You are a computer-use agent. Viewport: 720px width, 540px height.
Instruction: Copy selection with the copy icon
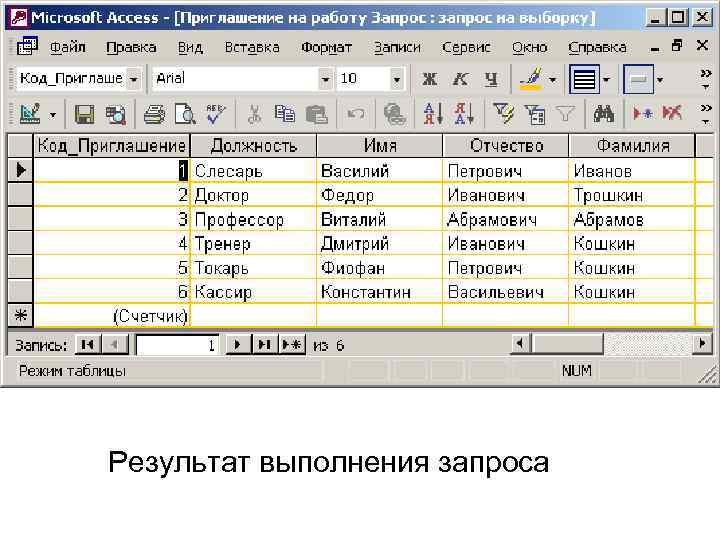pyautogui.click(x=285, y=114)
